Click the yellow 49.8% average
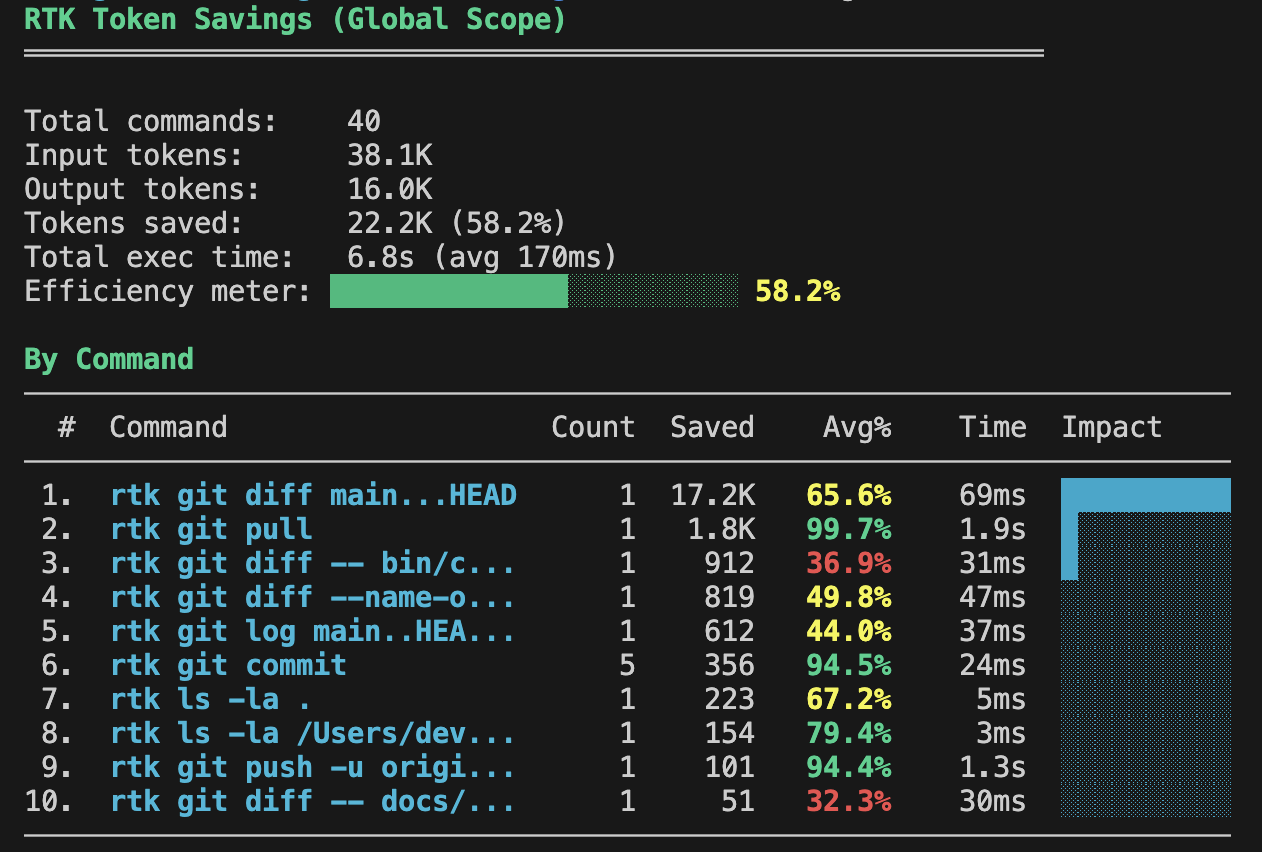Image resolution: width=1262 pixels, height=852 pixels. pyautogui.click(x=849, y=597)
